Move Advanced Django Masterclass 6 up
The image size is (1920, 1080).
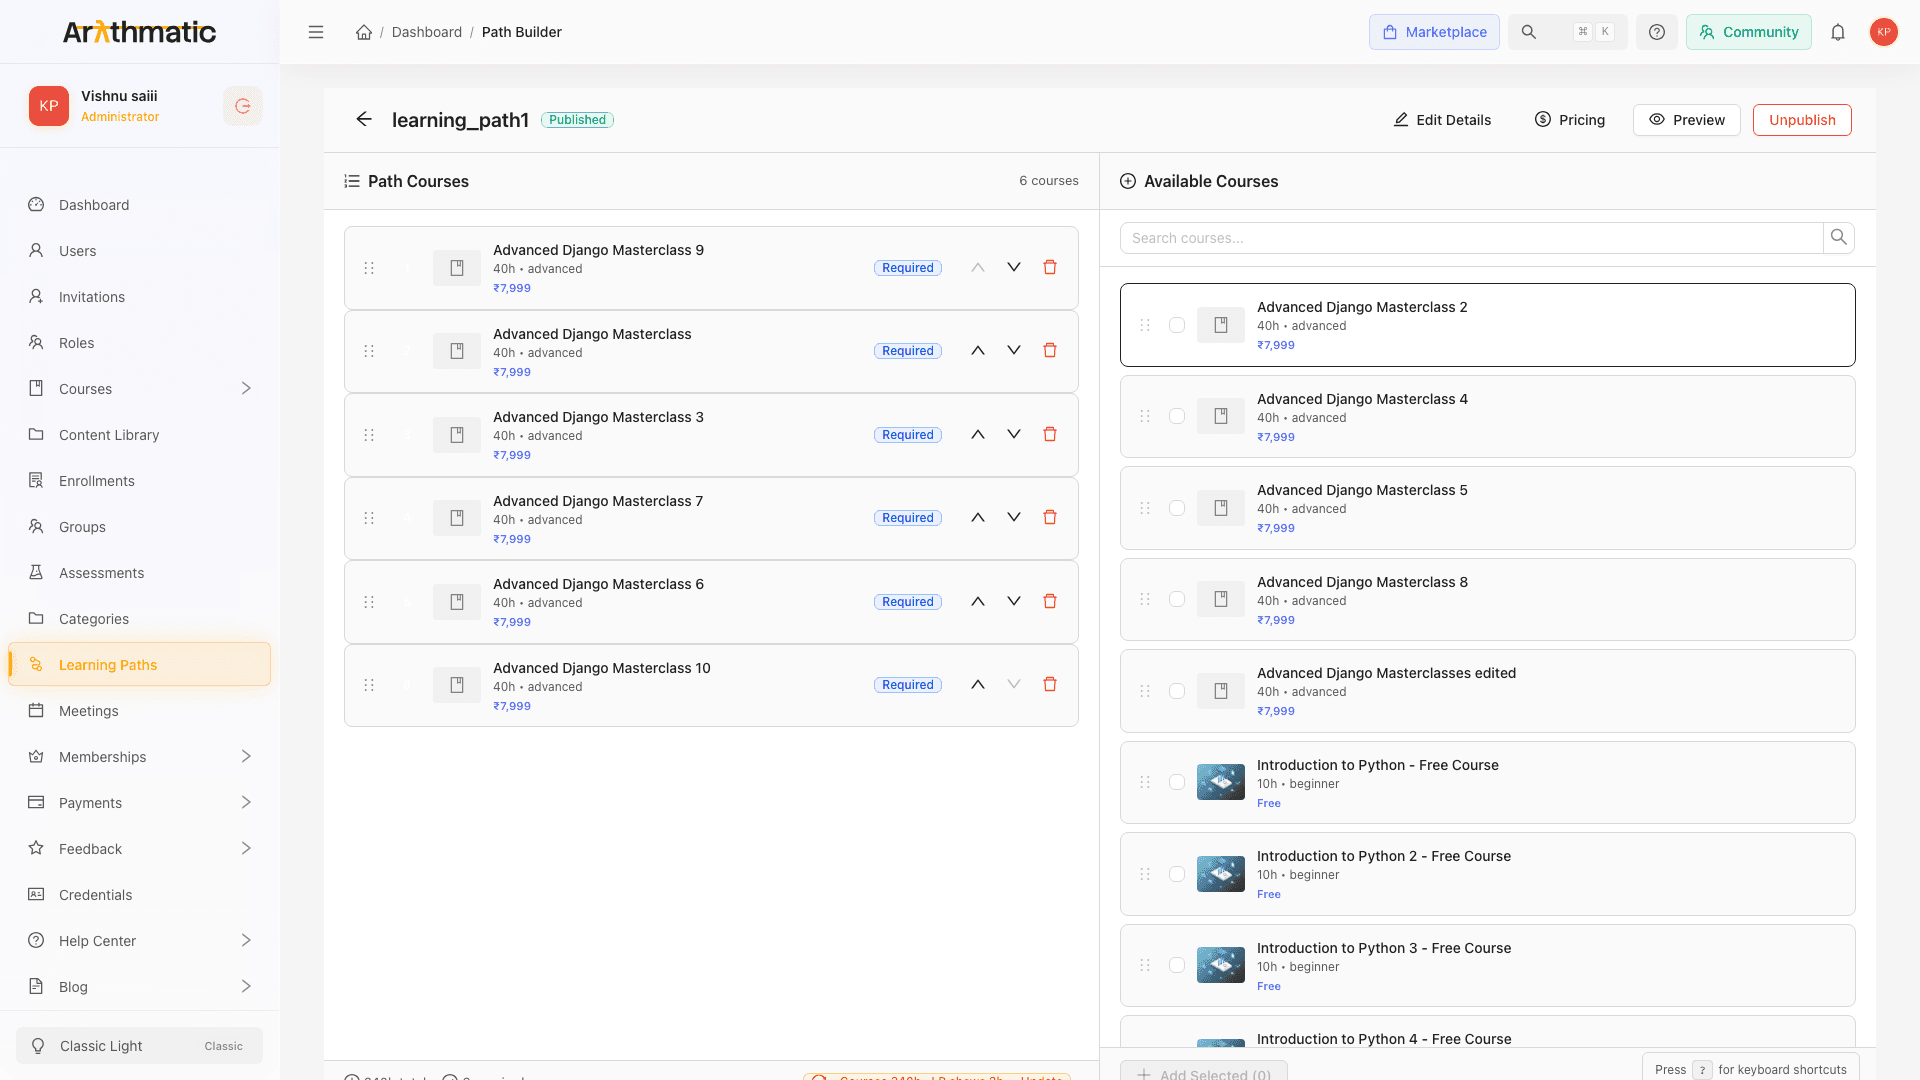point(978,601)
